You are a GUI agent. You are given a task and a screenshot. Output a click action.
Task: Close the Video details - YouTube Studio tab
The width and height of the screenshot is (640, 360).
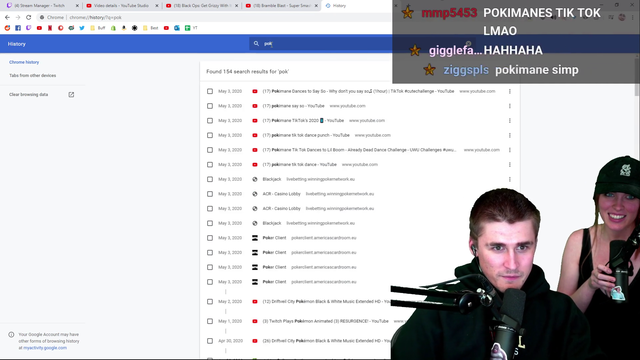(157, 6)
